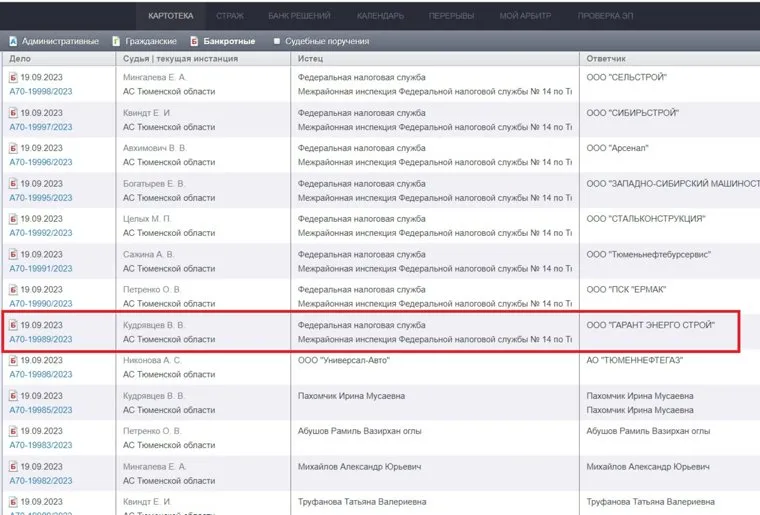Click bankruptcy icon beside case А70-19998/2023 date
Screen dimensions: 760x515
[x=13, y=77]
